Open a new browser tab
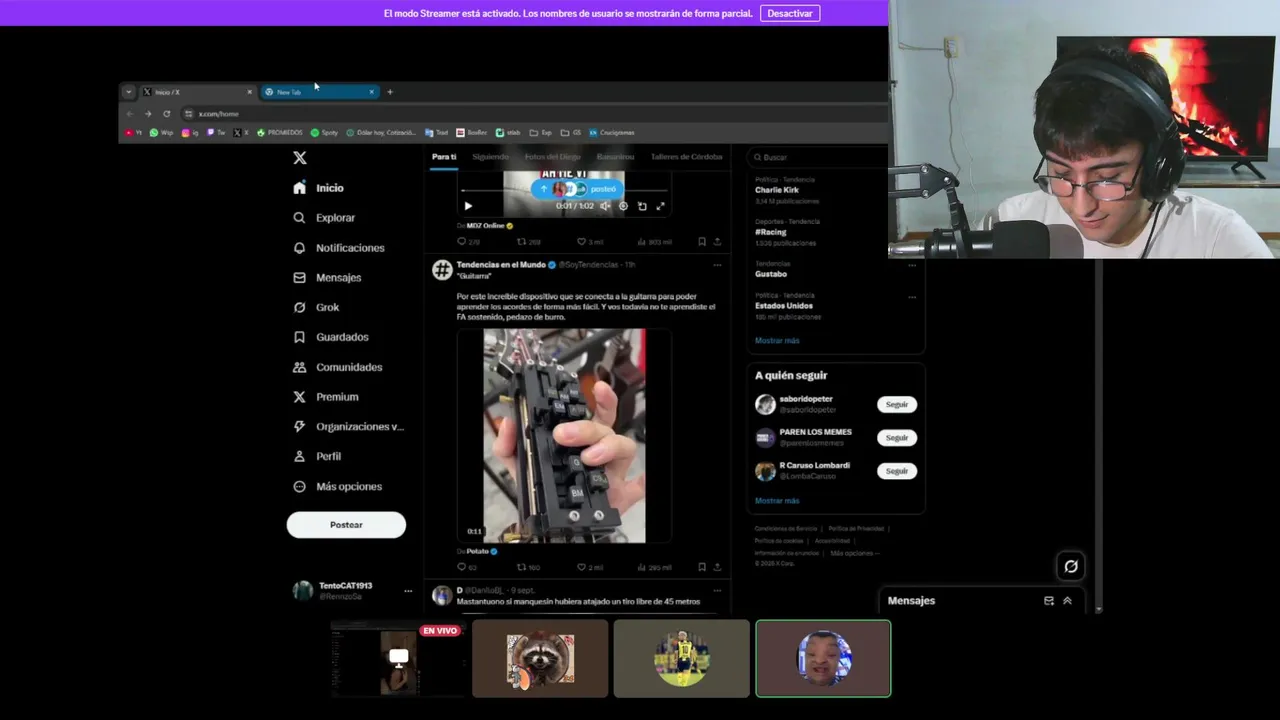 390,92
